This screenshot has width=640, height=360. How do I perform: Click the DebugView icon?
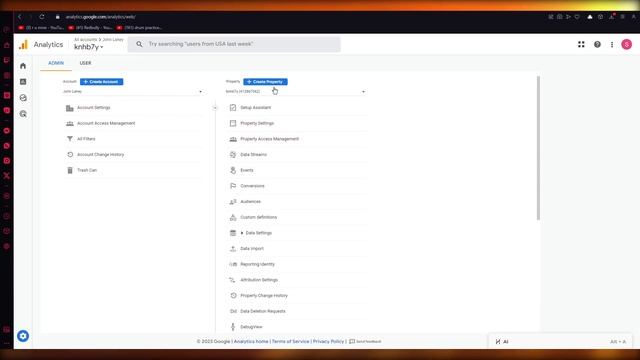233,327
